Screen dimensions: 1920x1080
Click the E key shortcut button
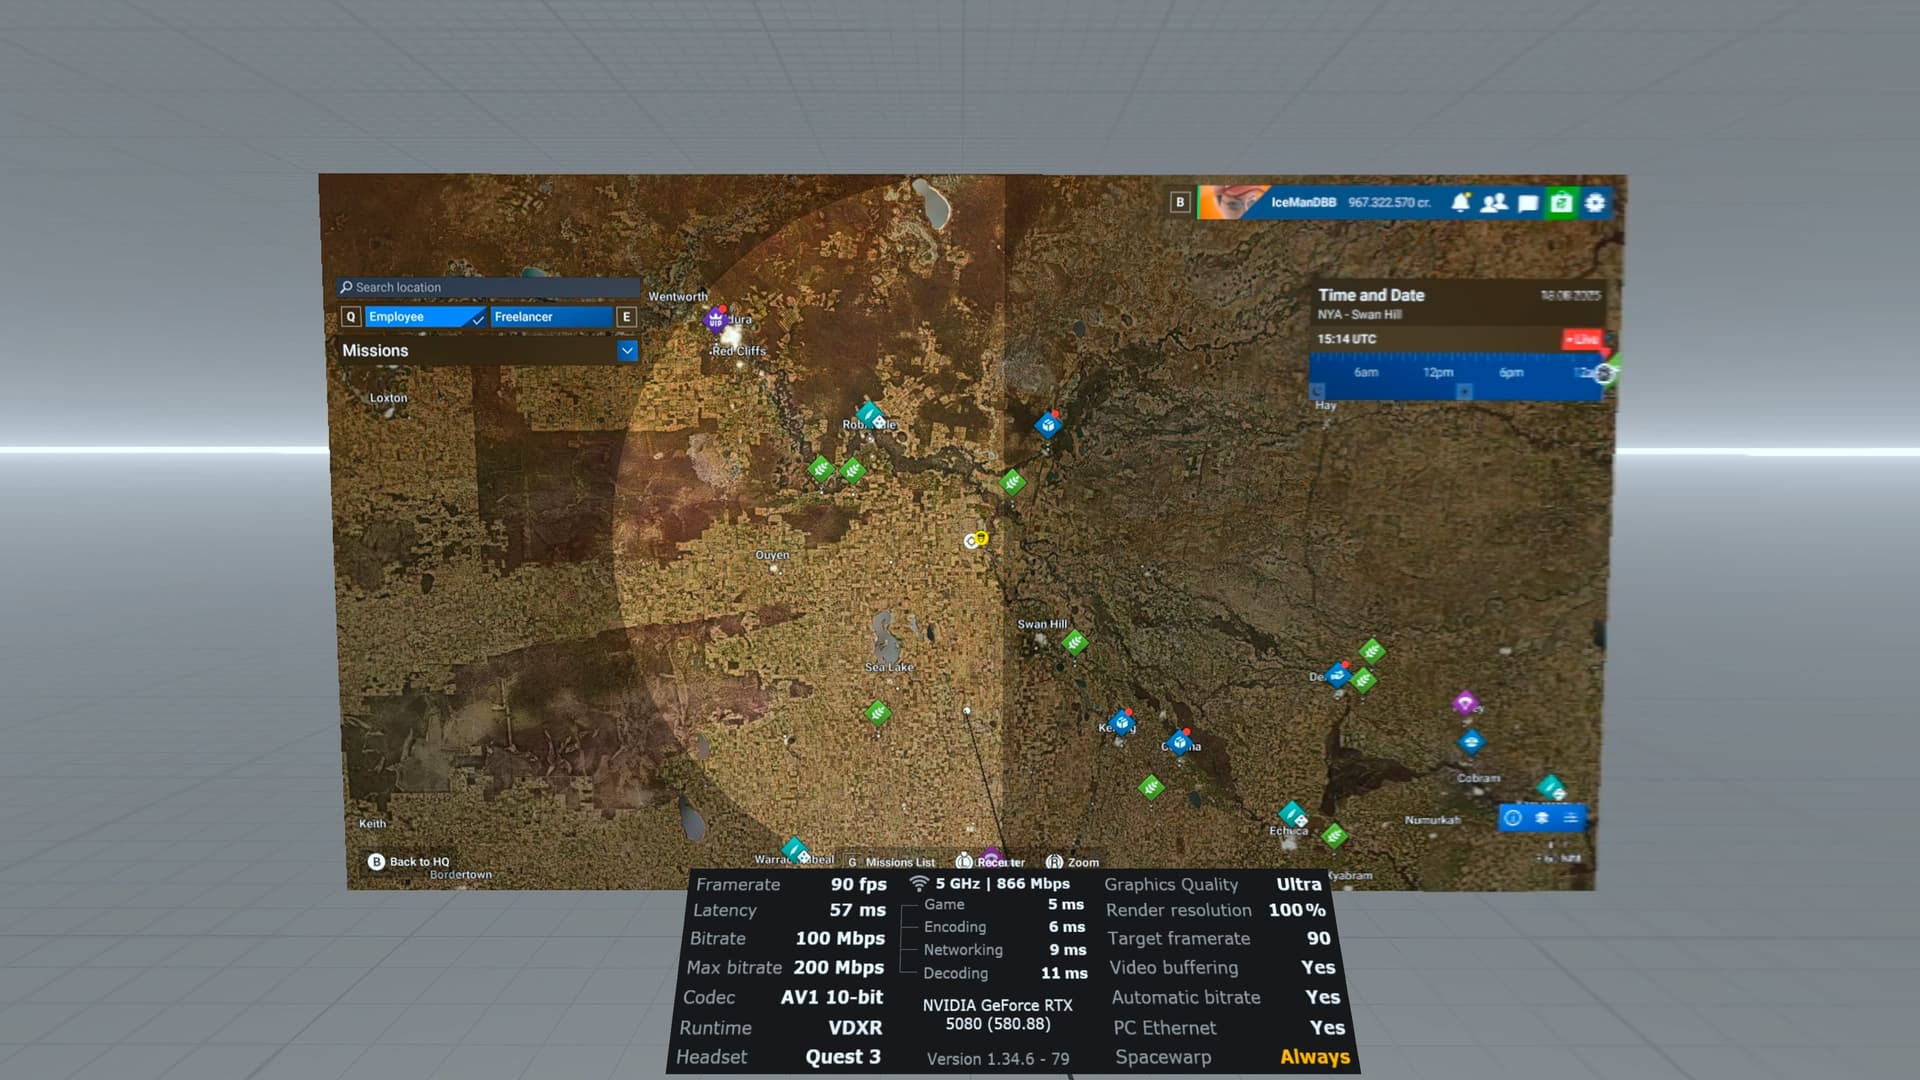pyautogui.click(x=627, y=317)
